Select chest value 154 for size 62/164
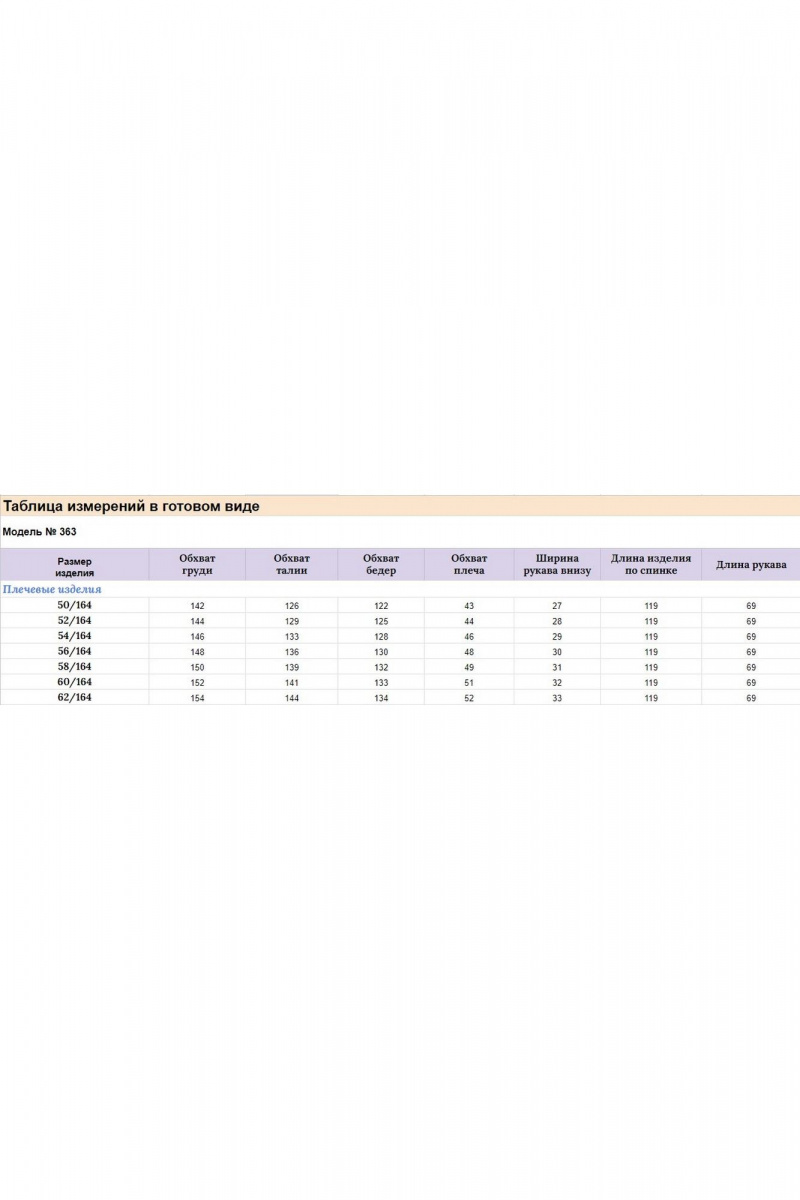Screen dimensions: 800x1200 click(x=197, y=698)
